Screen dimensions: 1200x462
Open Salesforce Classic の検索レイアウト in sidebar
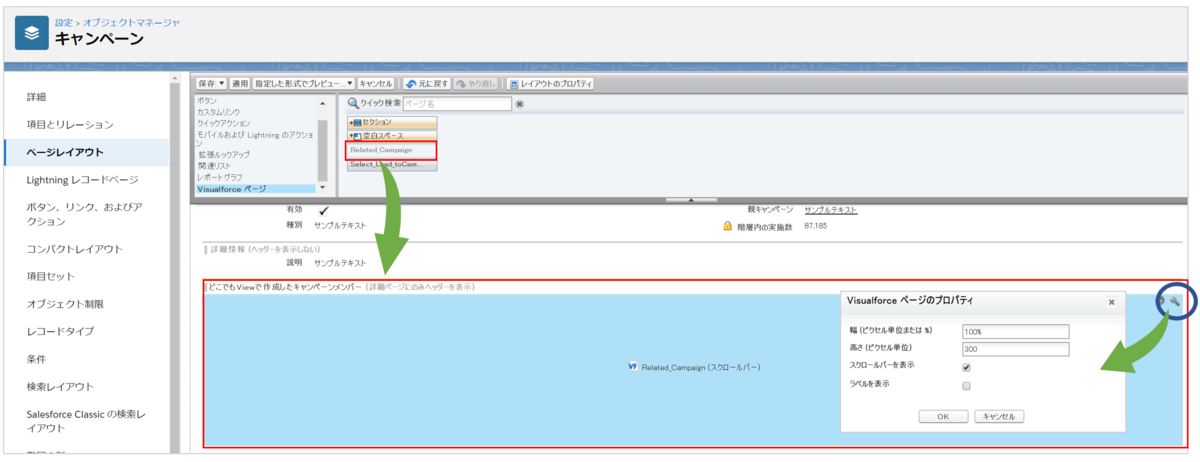[87, 420]
